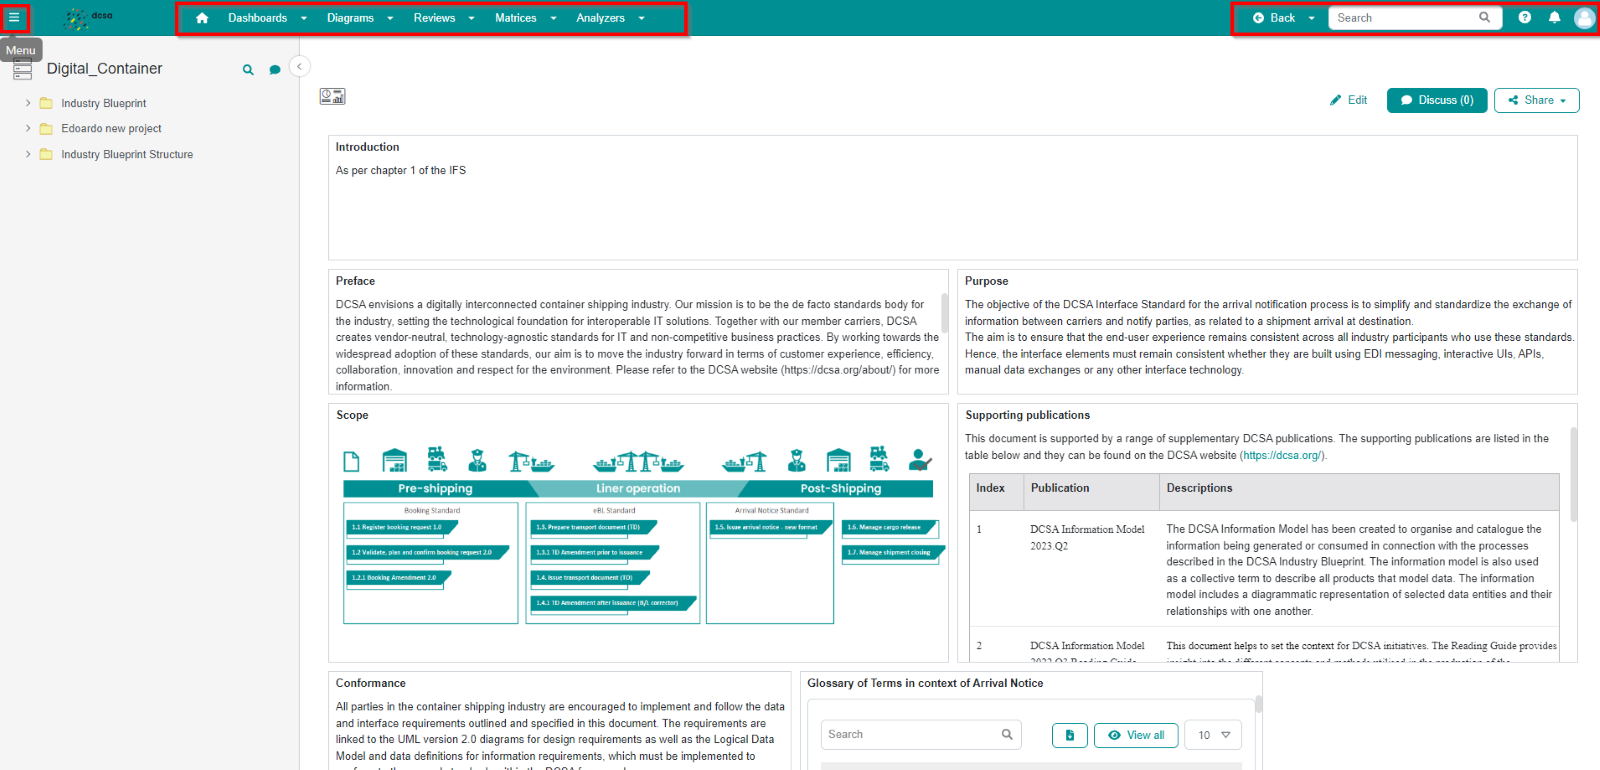Open the help question mark icon
Viewport: 1600px width, 770px height.
click(1524, 18)
